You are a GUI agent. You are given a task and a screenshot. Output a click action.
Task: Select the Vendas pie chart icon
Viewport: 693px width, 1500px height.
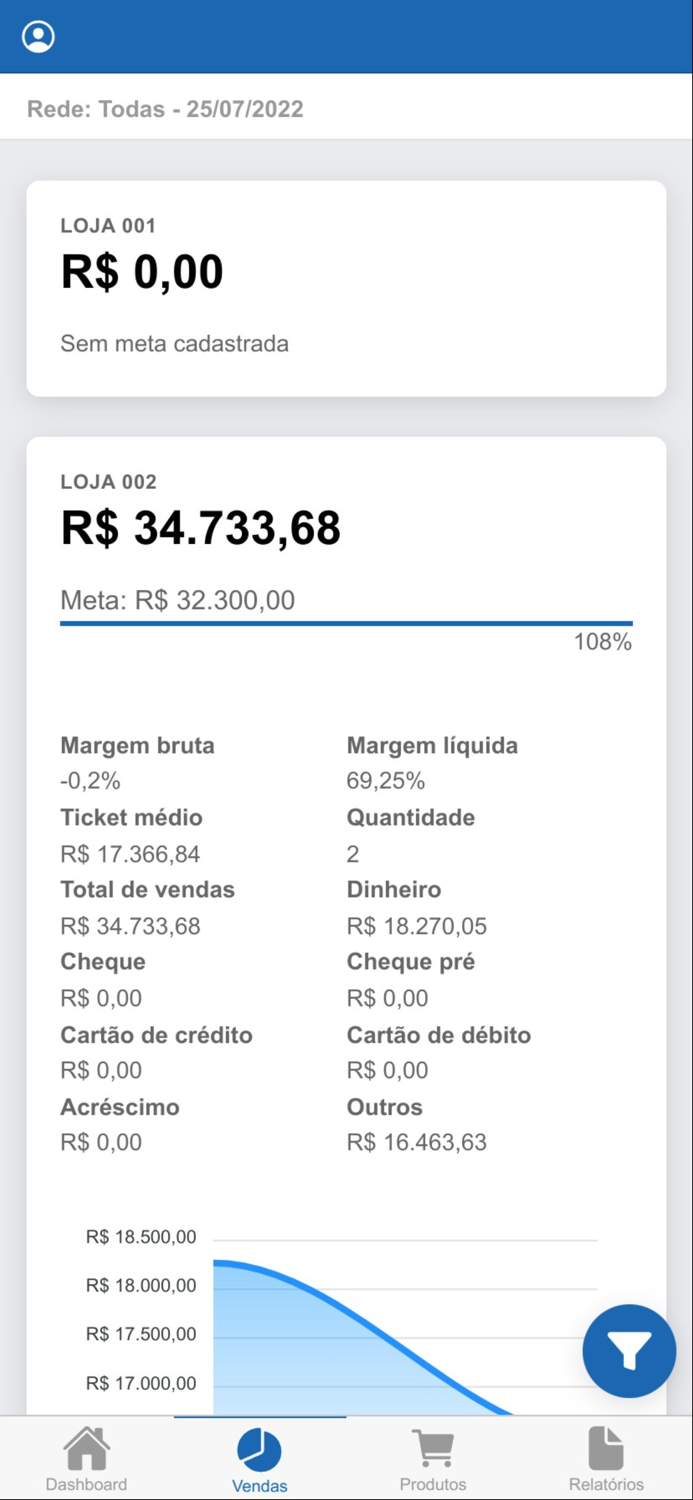(x=259, y=1449)
